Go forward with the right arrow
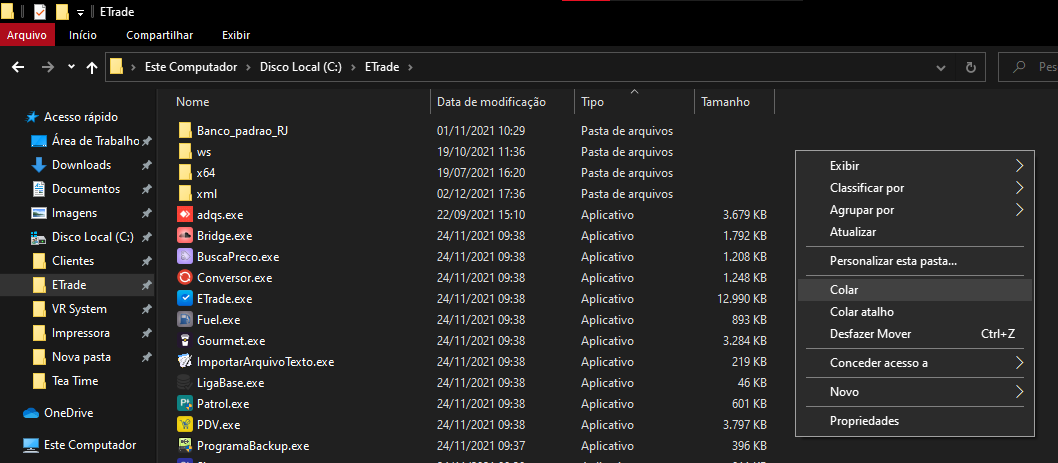 [x=47, y=67]
